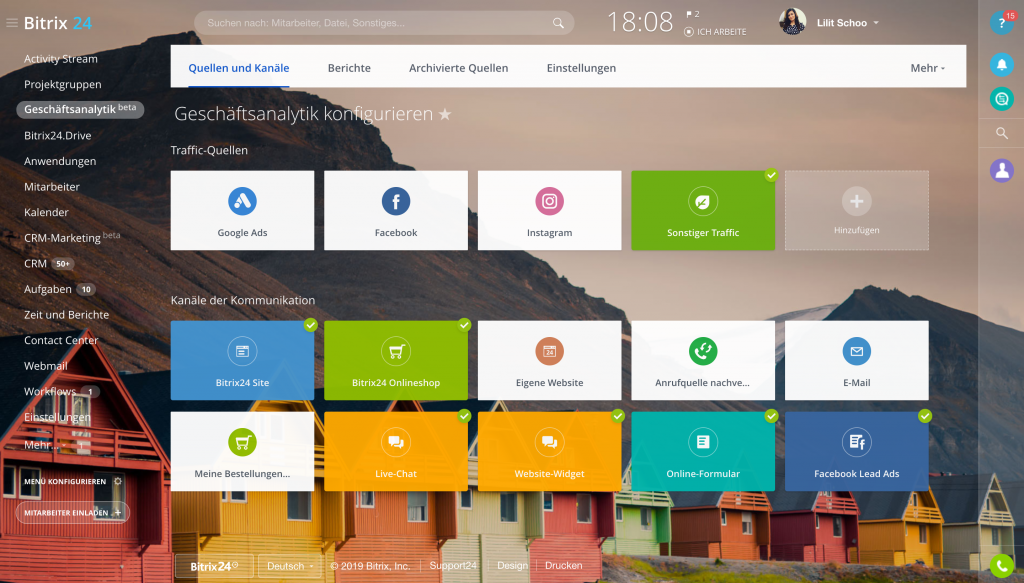Click the Google Ads source icon
The width and height of the screenshot is (1024, 583).
point(242,201)
